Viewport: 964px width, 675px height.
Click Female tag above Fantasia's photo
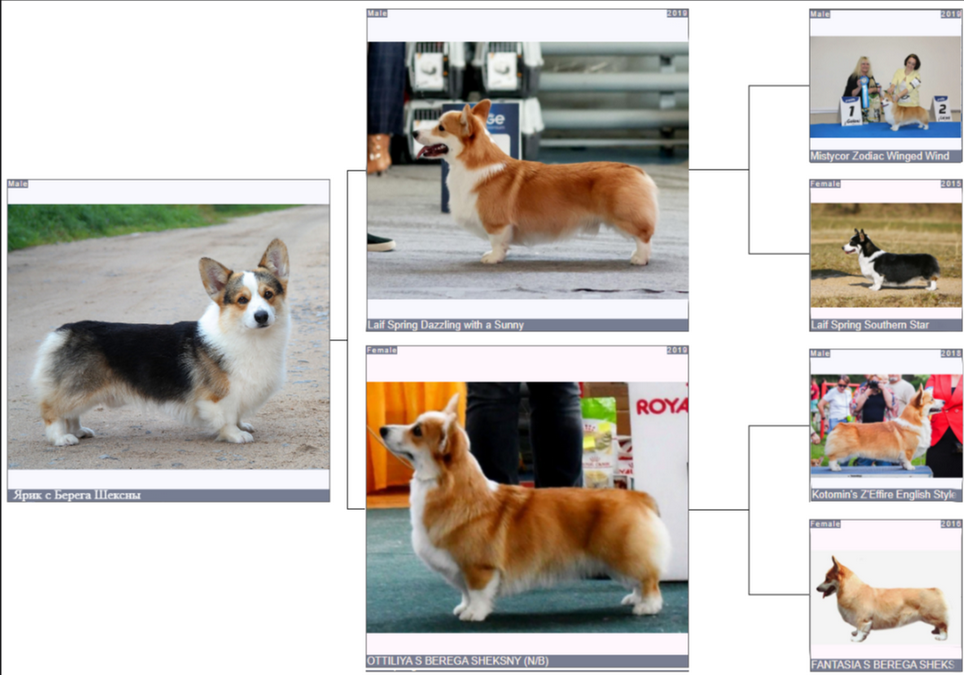click(x=825, y=523)
